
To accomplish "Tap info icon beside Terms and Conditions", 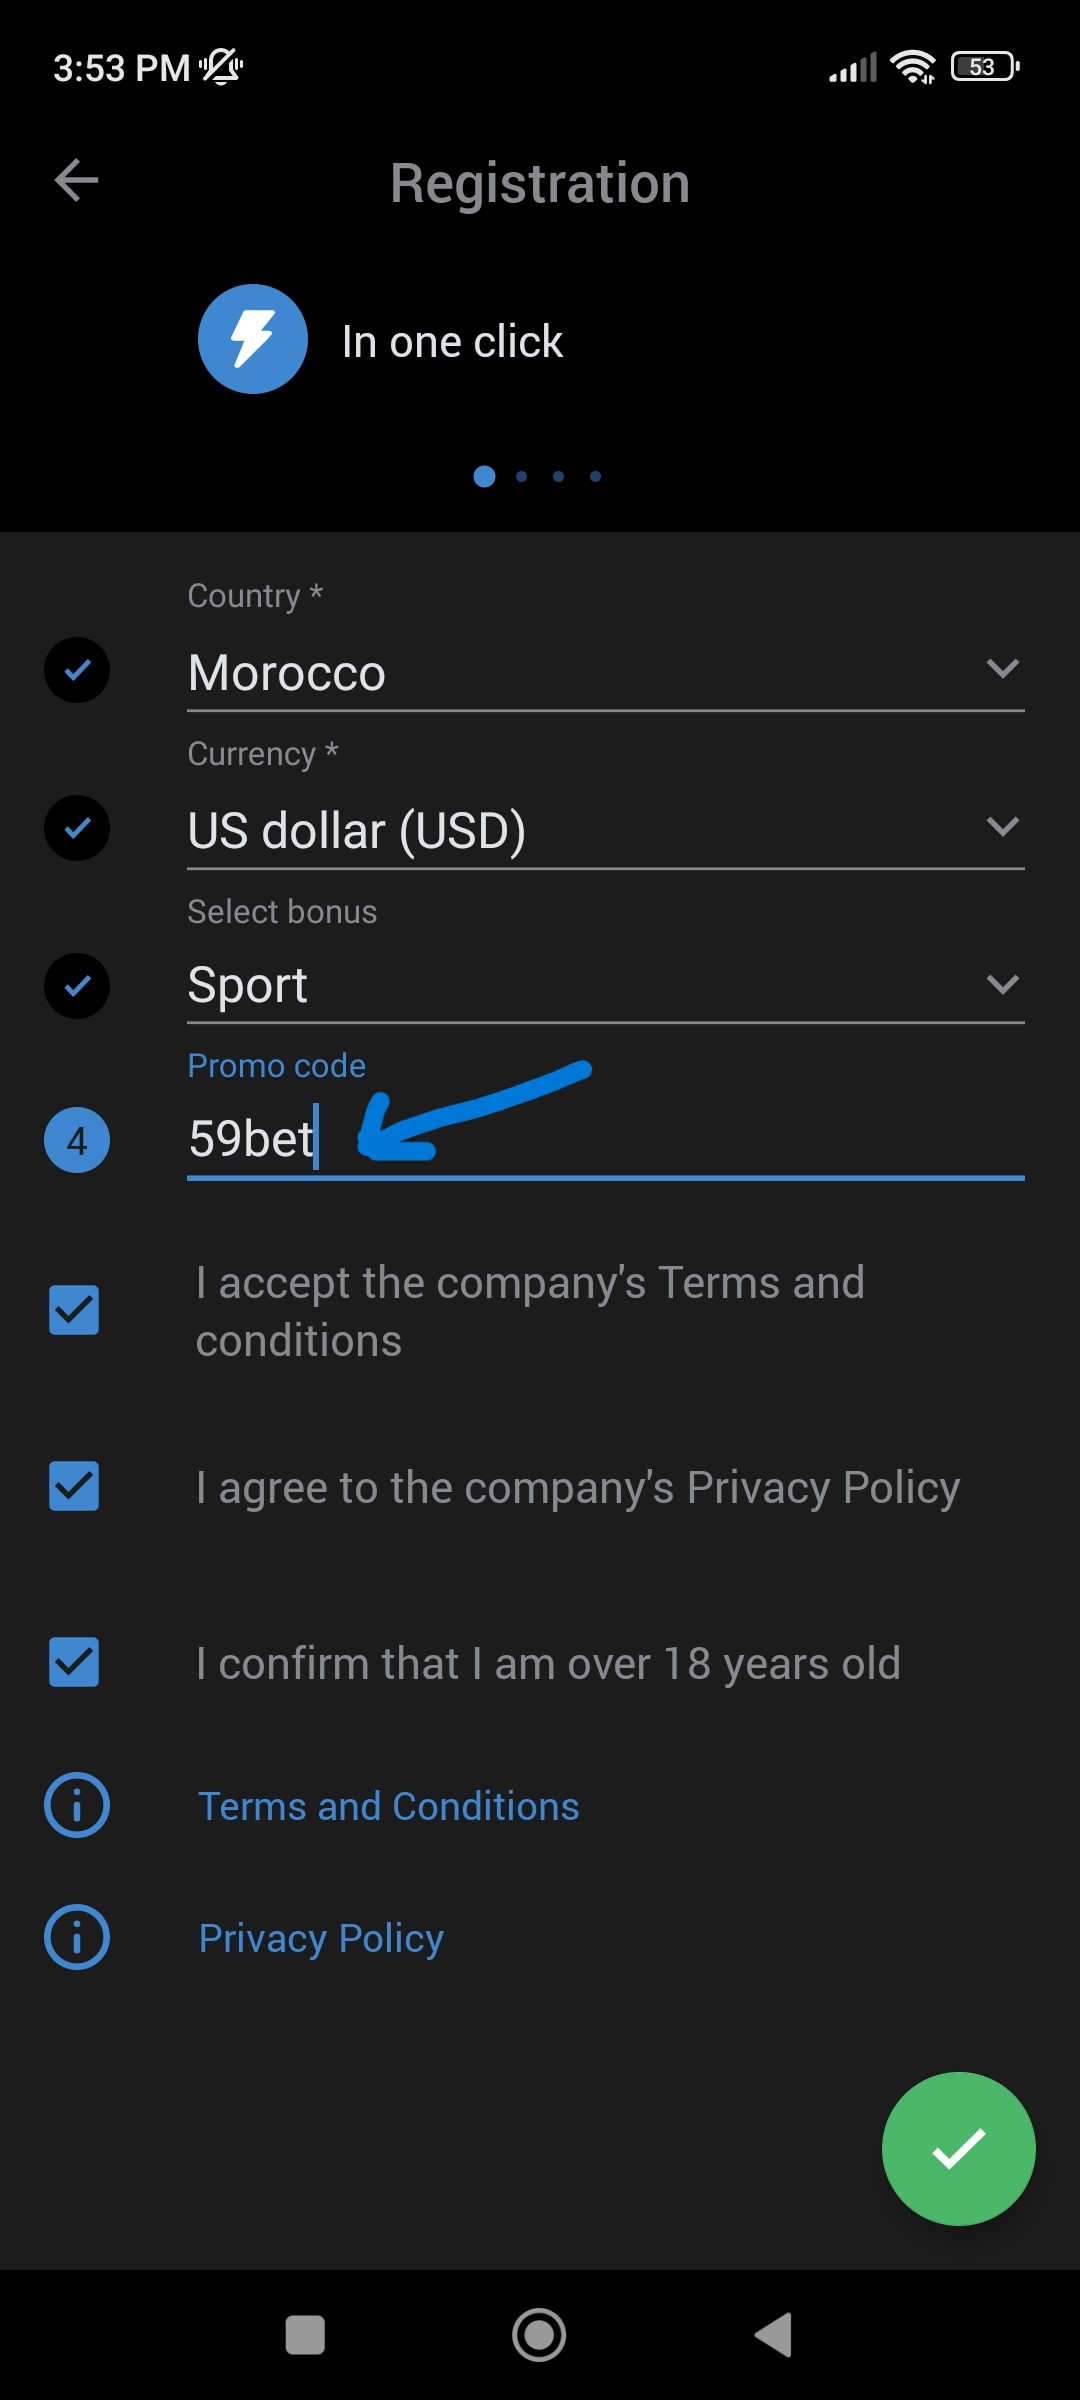I will point(77,1805).
